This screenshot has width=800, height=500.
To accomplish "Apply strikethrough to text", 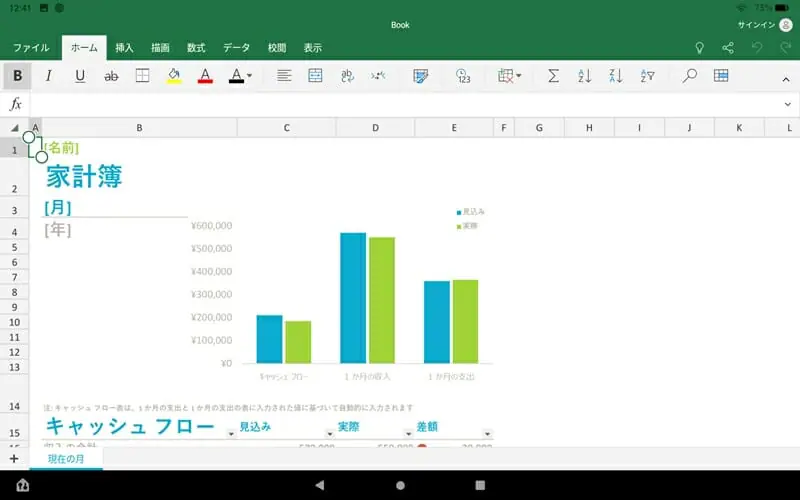I will click(112, 76).
